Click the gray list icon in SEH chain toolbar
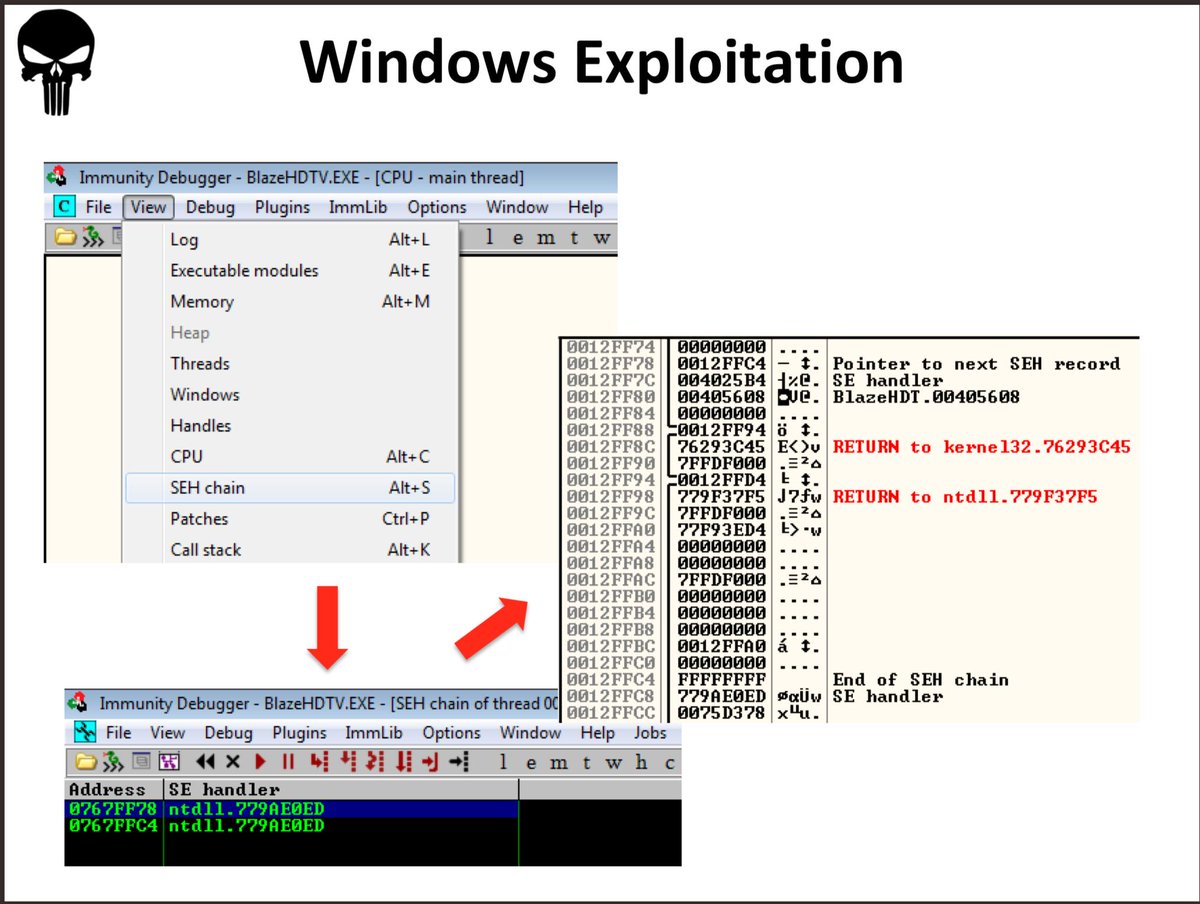This screenshot has width=1200, height=904. [x=141, y=761]
